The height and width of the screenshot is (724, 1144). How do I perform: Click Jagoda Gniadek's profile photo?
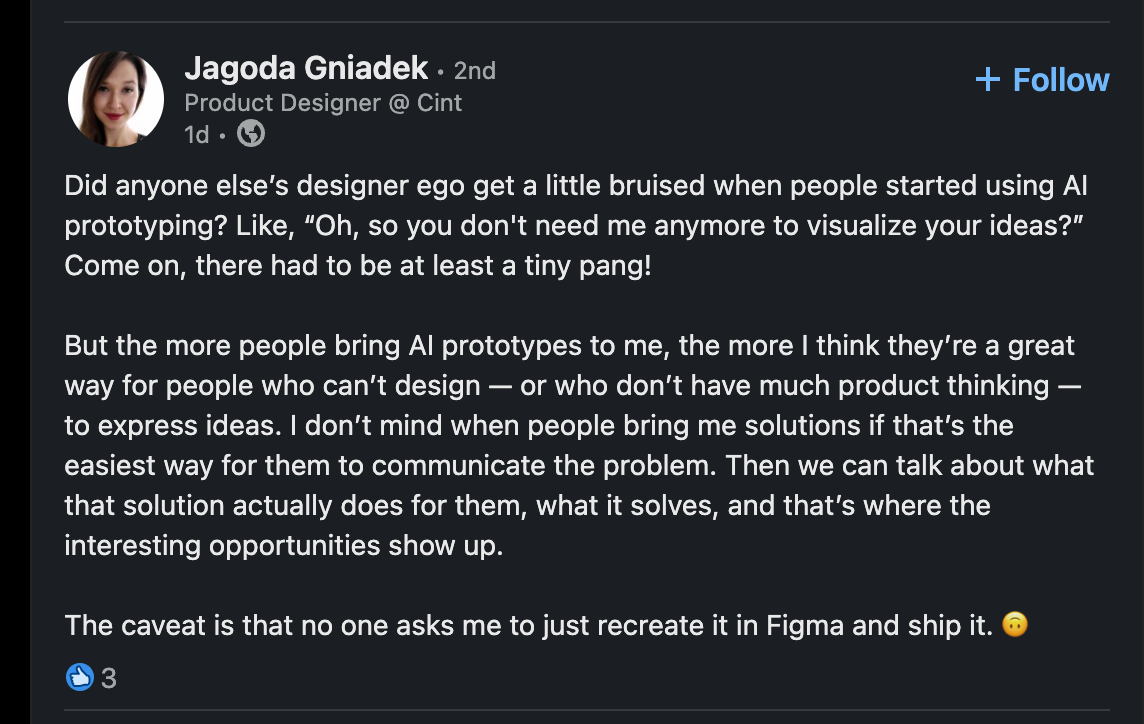click(x=116, y=99)
